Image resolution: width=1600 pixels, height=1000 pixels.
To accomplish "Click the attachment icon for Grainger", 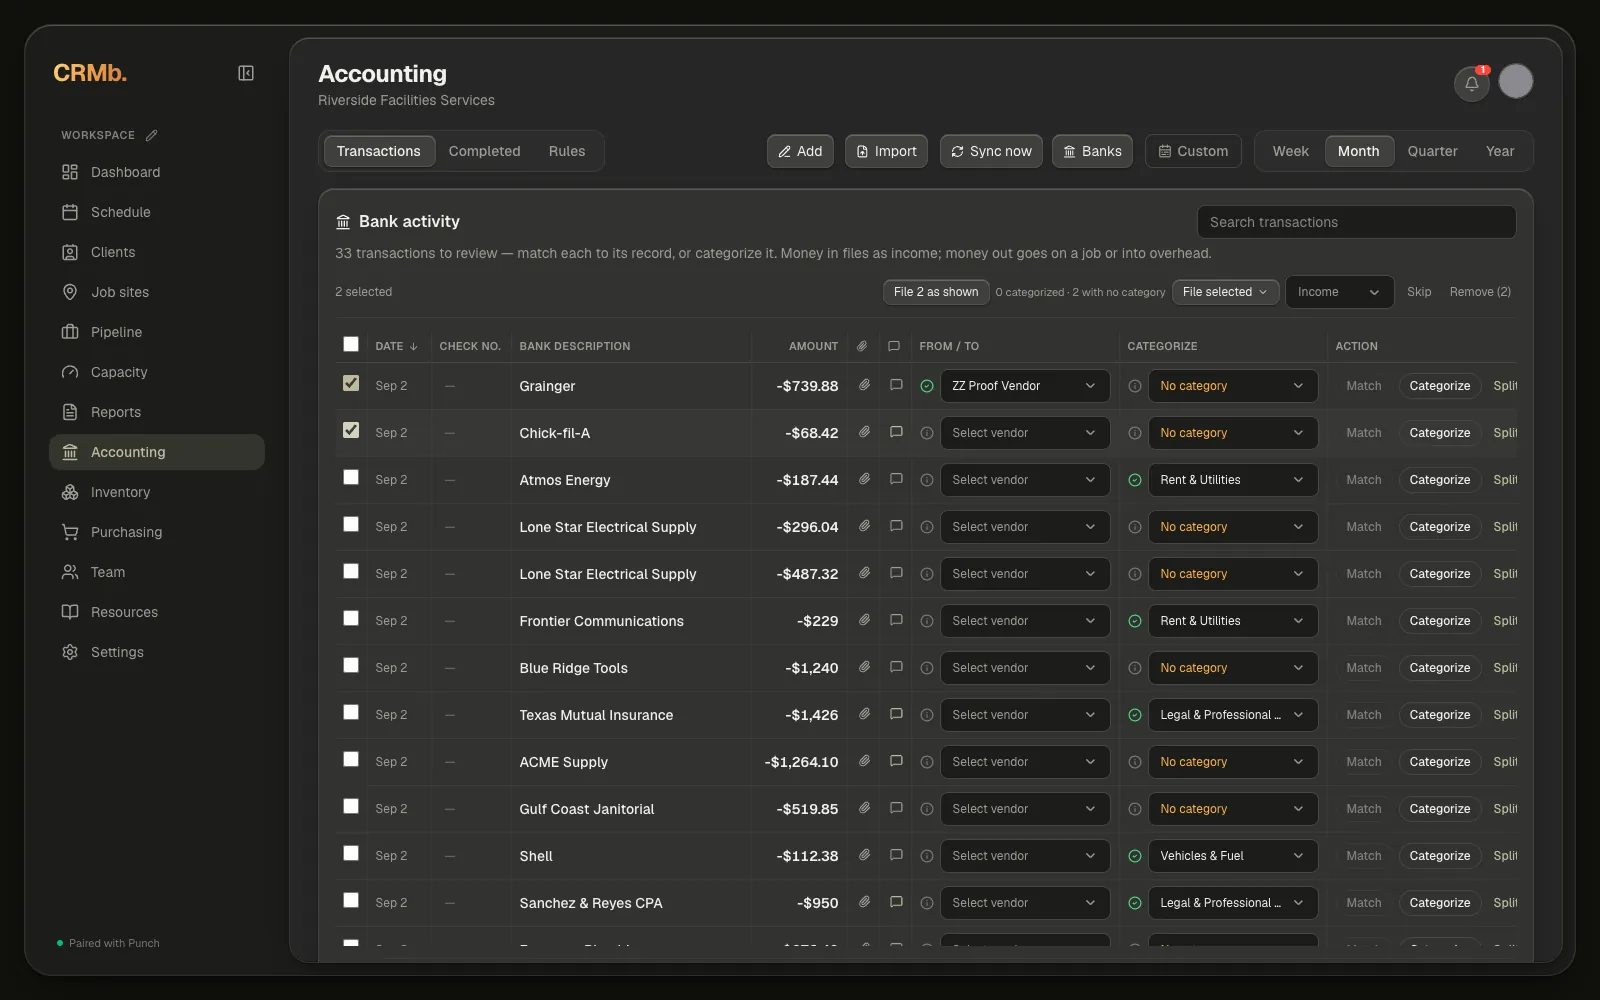I will pyautogui.click(x=864, y=385).
